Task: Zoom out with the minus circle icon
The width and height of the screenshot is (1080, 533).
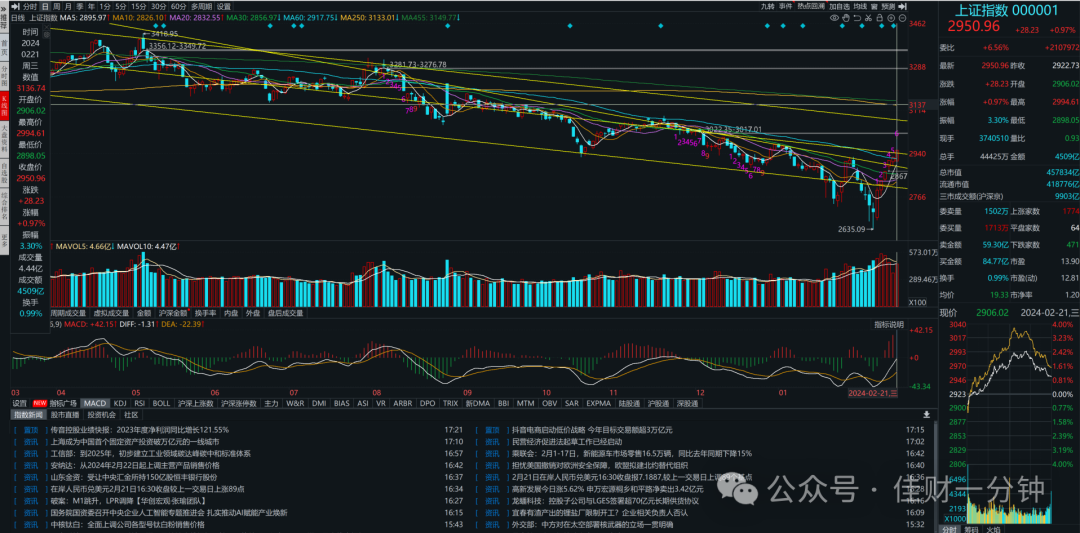Action: pos(902,18)
